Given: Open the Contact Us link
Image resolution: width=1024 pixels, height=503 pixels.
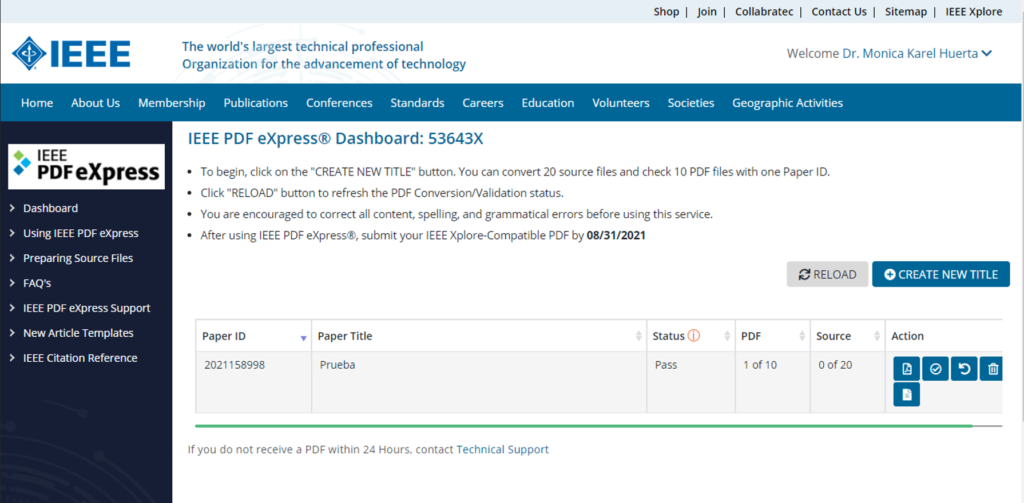Looking at the screenshot, I should tap(839, 12).
